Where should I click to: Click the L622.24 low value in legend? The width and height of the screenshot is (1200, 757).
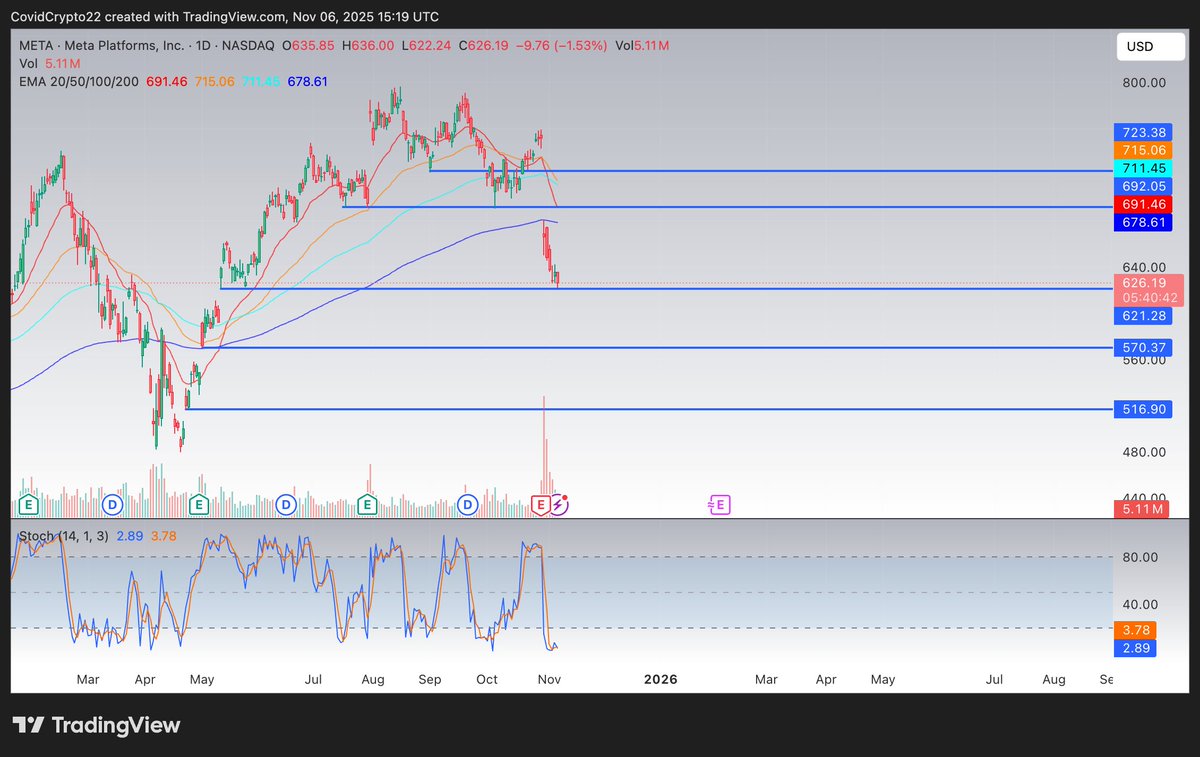(426, 45)
